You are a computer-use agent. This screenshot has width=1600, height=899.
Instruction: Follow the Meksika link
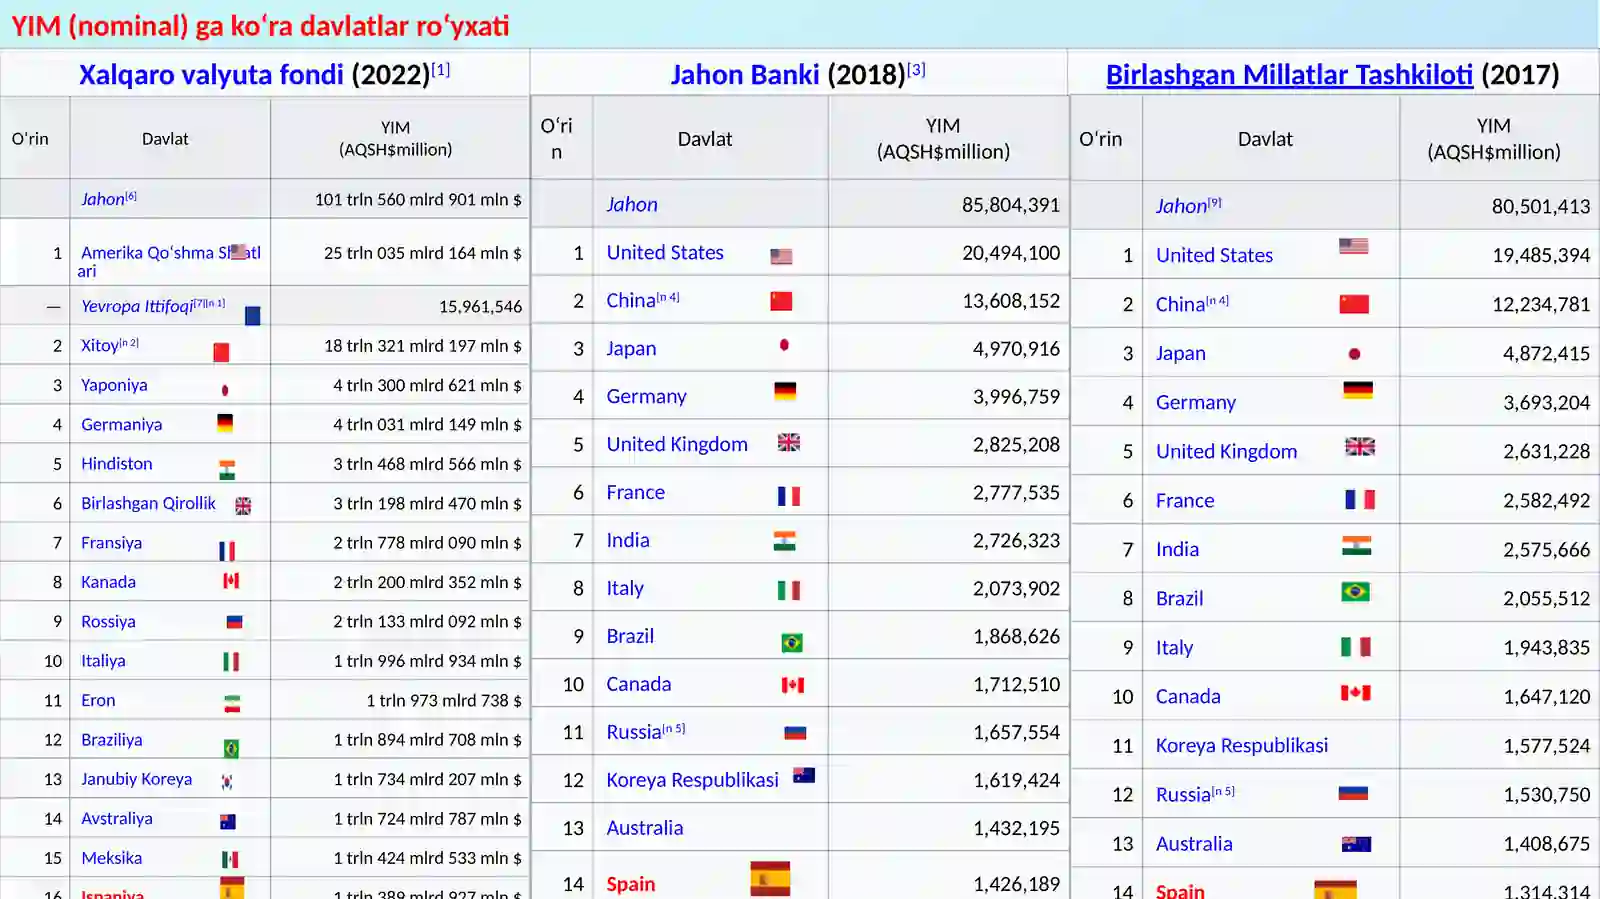point(111,858)
